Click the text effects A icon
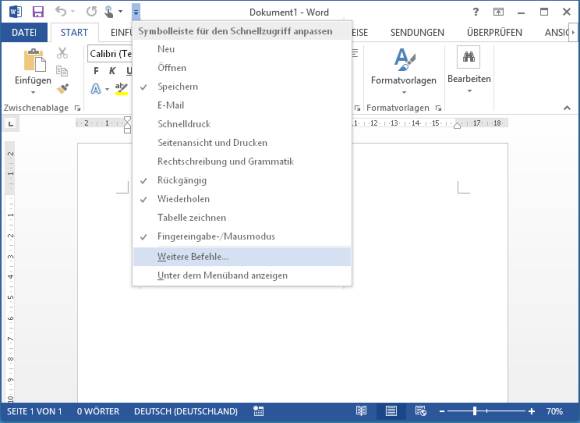 click(96, 89)
